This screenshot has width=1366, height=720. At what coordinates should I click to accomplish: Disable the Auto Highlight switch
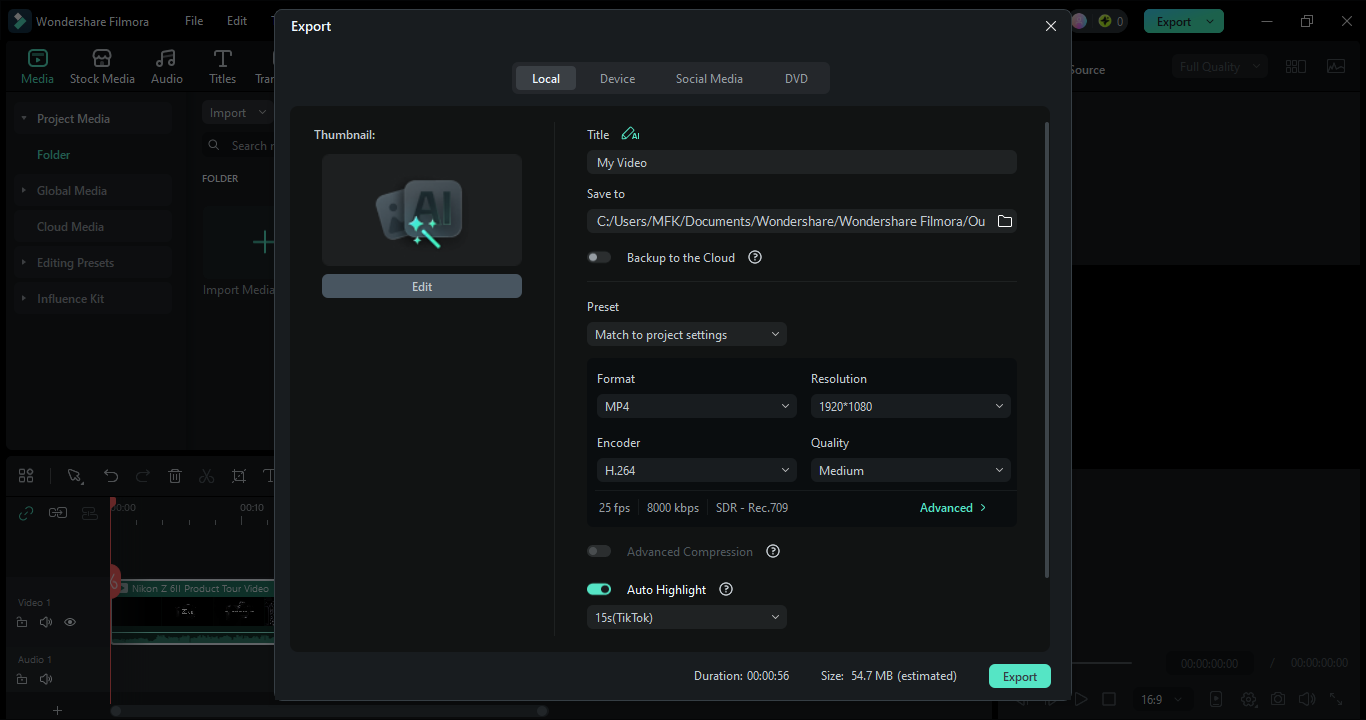(x=599, y=589)
